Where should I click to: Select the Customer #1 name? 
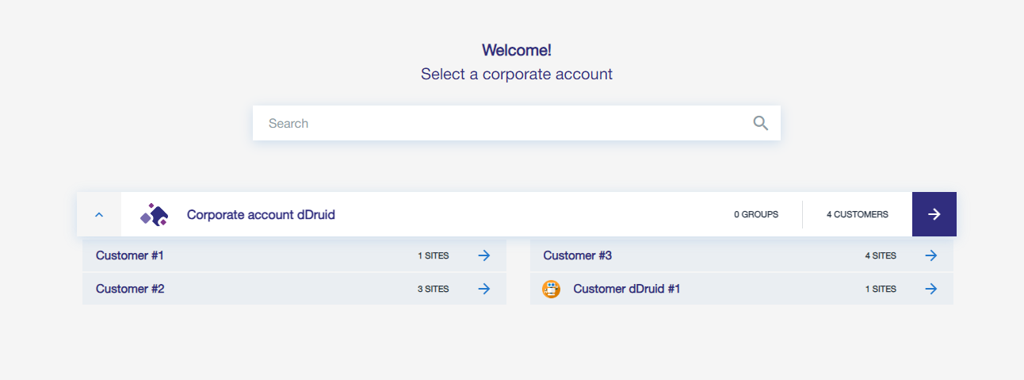[x=129, y=255]
